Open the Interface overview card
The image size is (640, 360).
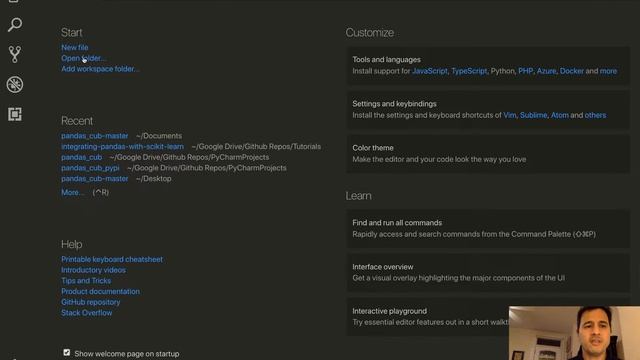488,273
